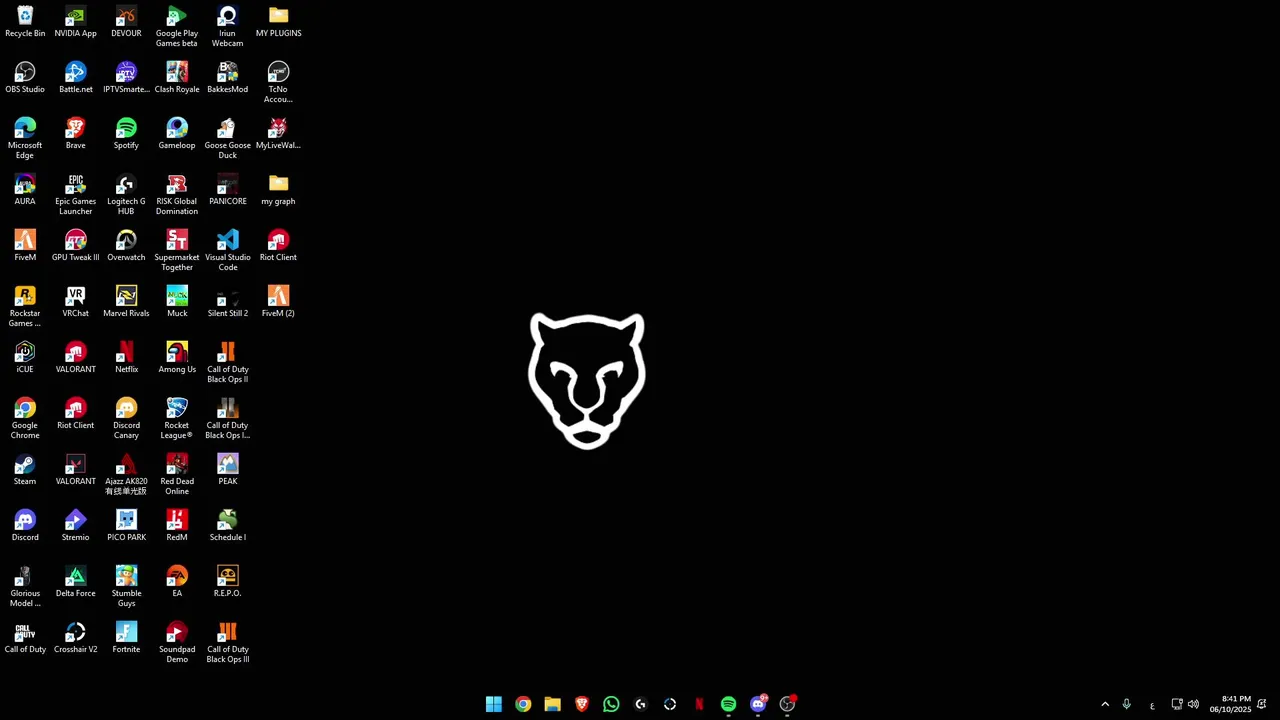
Task: Select the Rockstar Games Launcher shortcut
Action: pyautogui.click(x=25, y=306)
